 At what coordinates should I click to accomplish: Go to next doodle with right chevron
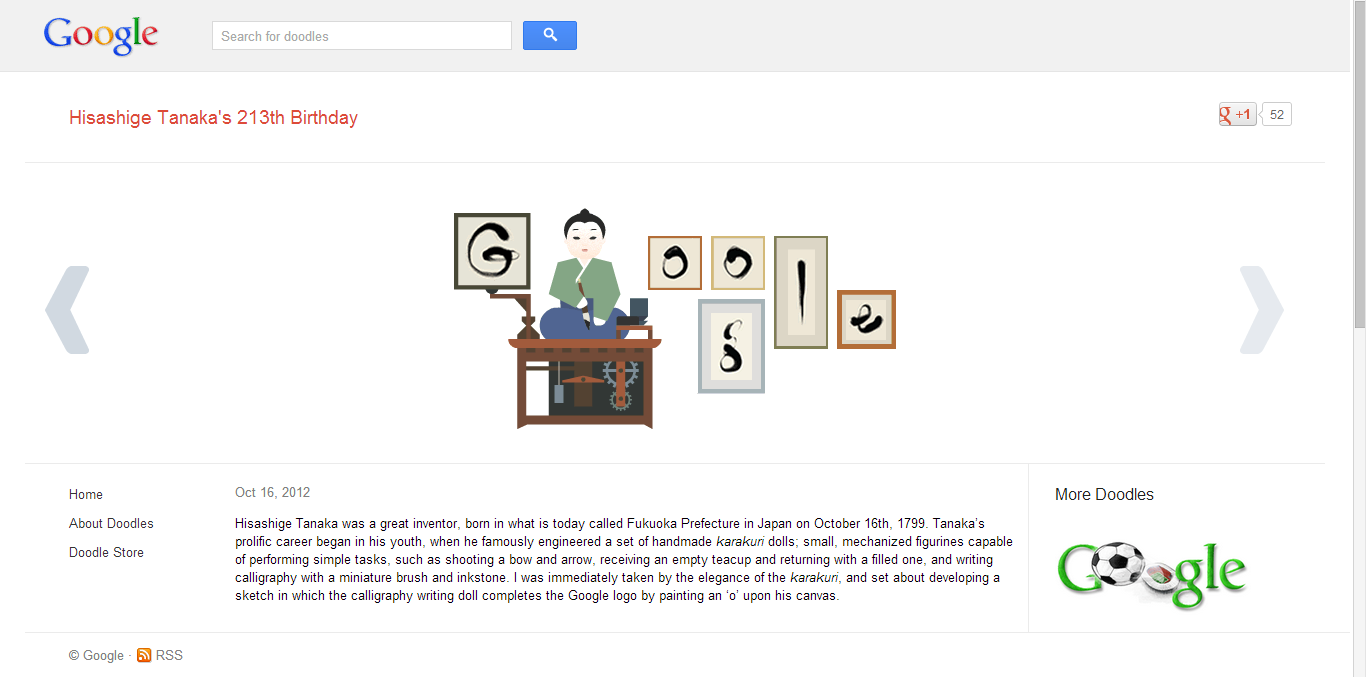pyautogui.click(x=1261, y=310)
